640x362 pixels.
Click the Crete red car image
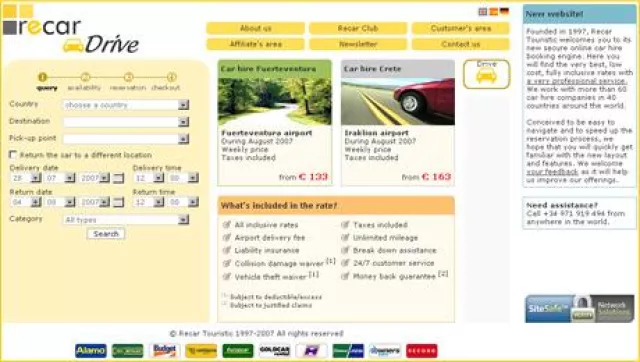pyautogui.click(x=398, y=101)
